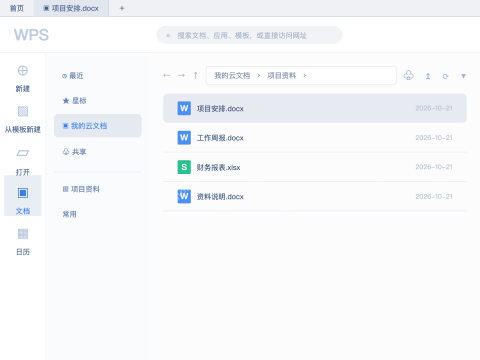Image resolution: width=480 pixels, height=360 pixels.
Task: Click the date of 财务报表.xlsx
Action: [x=434, y=167]
